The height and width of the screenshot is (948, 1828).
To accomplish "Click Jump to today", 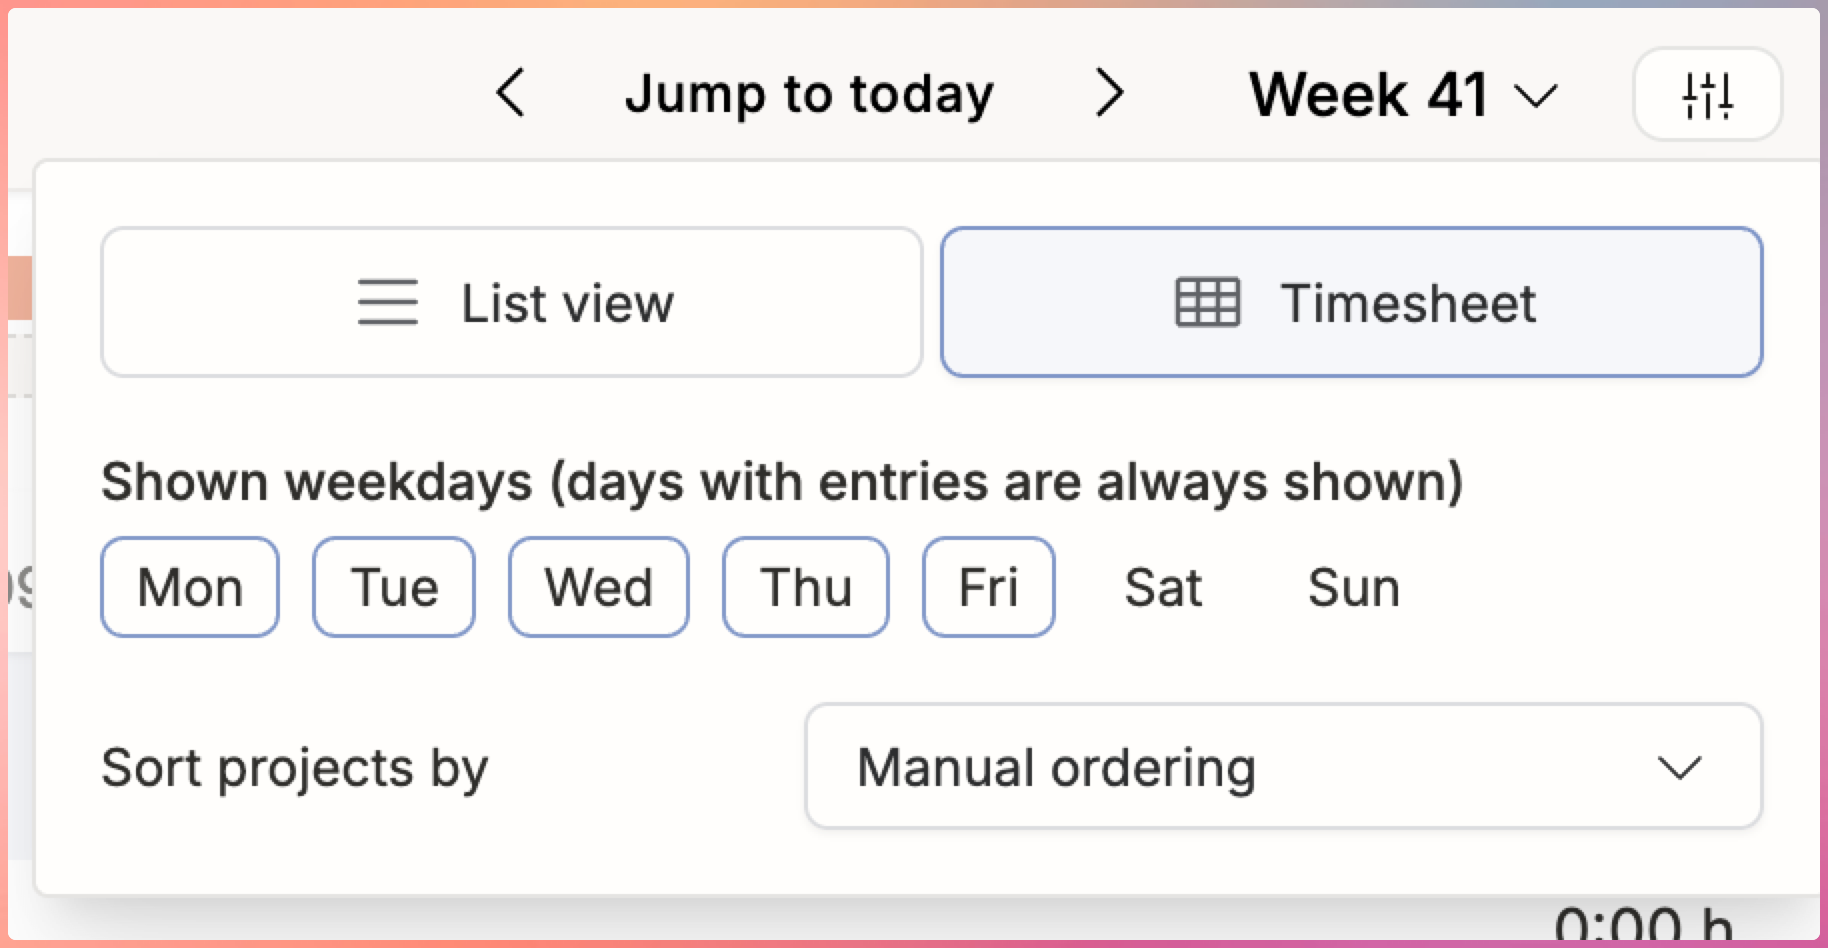I will click(x=809, y=94).
